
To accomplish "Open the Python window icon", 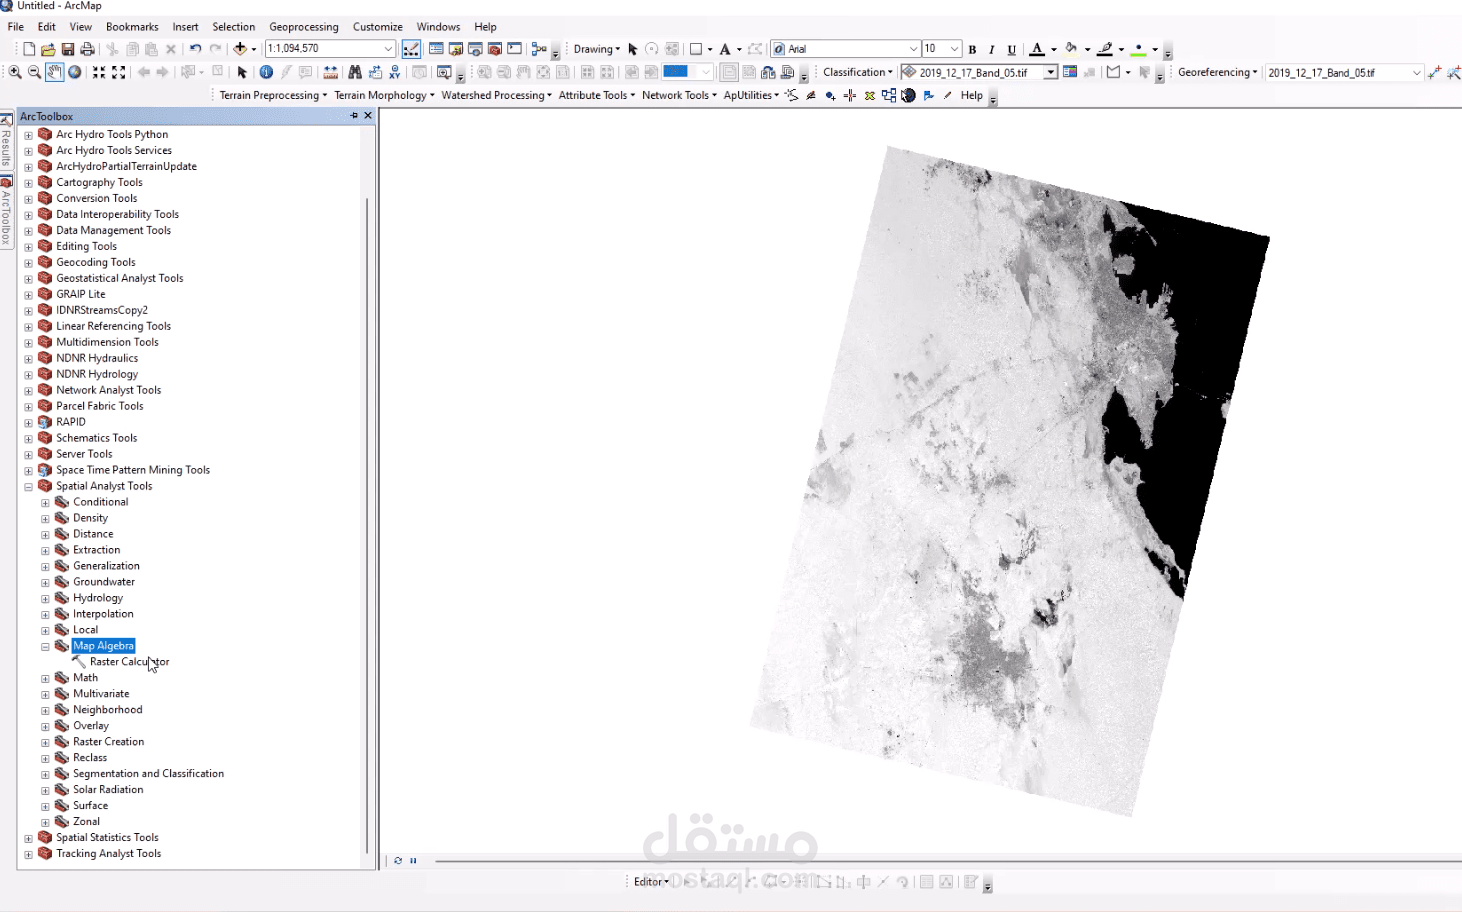I will click(x=515, y=49).
